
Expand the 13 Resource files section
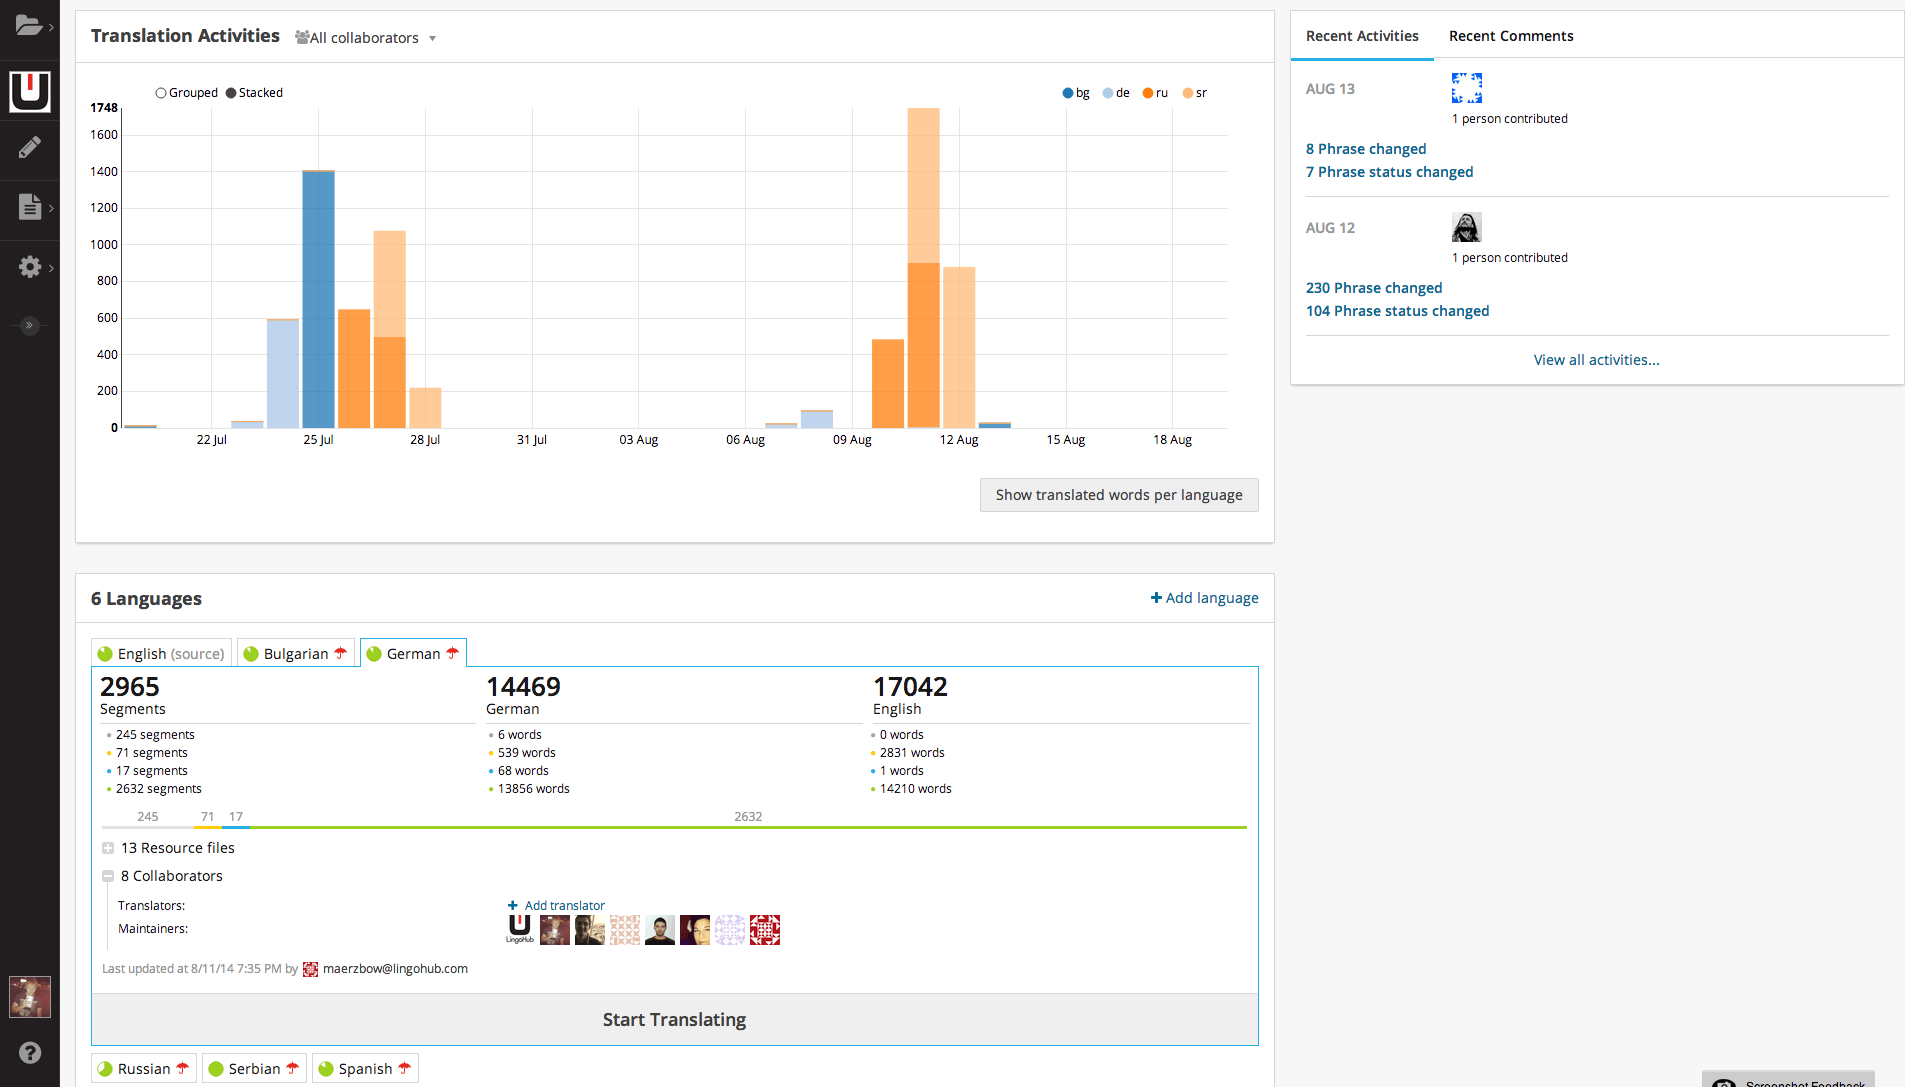[x=108, y=848]
